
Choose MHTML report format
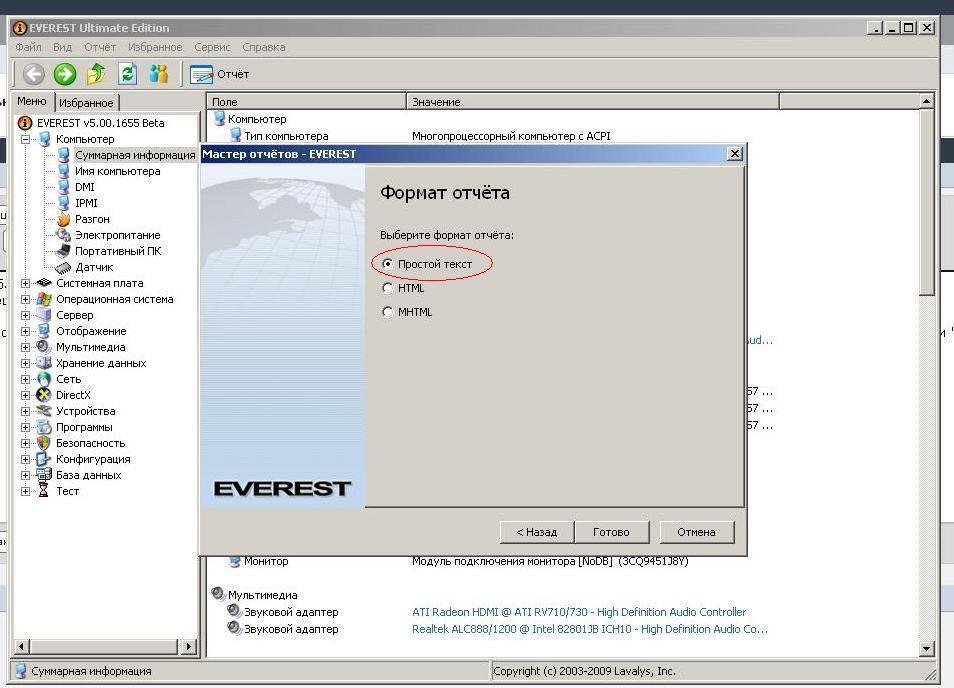point(388,312)
